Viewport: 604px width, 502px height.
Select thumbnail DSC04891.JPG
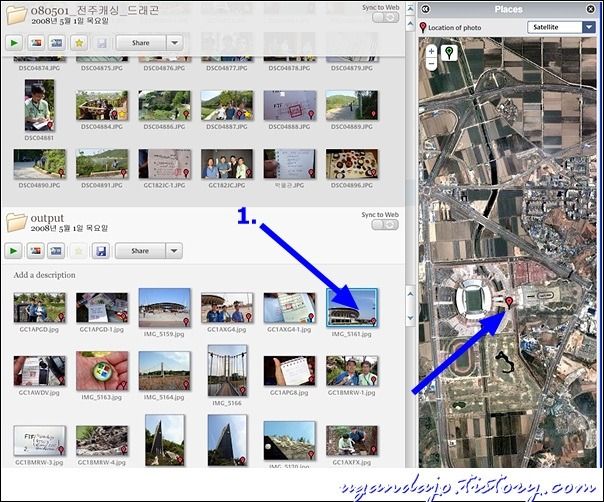tap(102, 164)
